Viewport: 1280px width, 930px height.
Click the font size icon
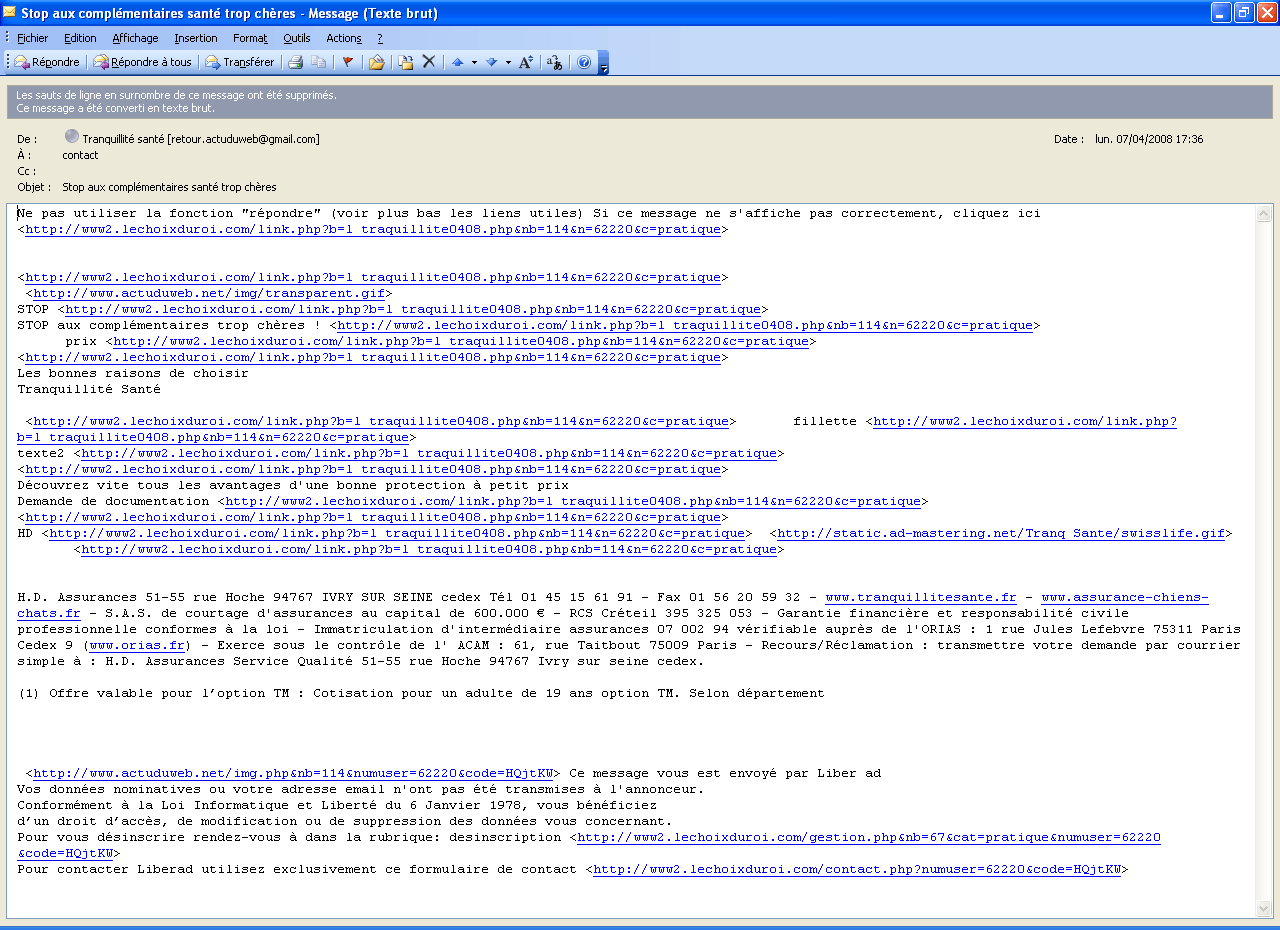(526, 62)
